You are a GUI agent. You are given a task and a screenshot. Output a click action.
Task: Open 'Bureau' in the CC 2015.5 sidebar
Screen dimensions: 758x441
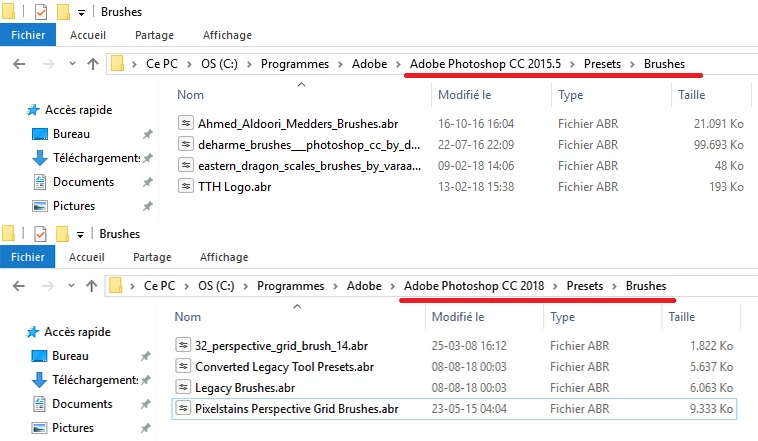click(71, 133)
